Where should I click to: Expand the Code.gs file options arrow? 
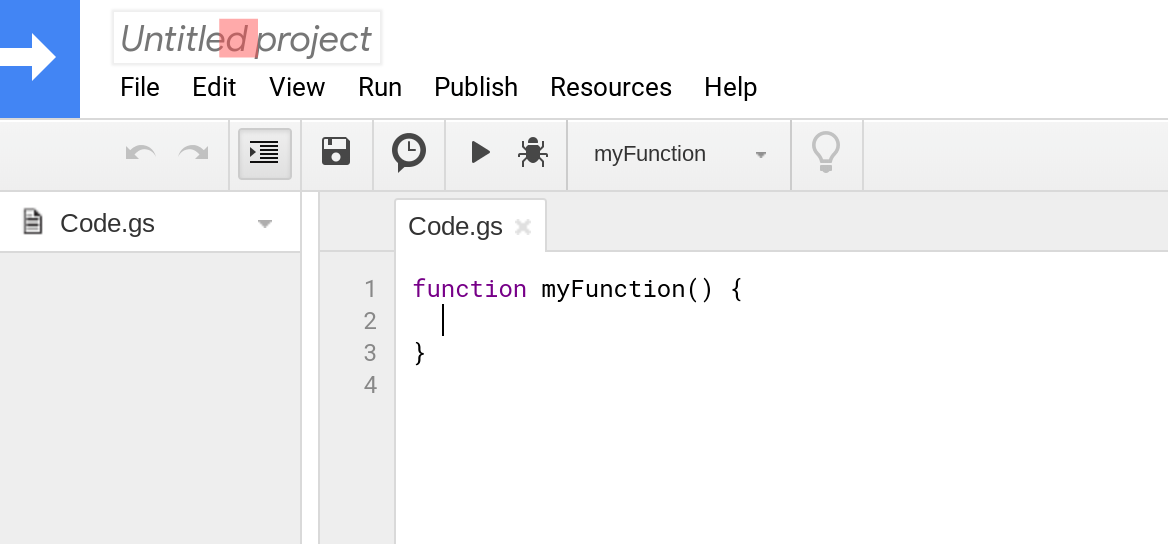click(264, 224)
